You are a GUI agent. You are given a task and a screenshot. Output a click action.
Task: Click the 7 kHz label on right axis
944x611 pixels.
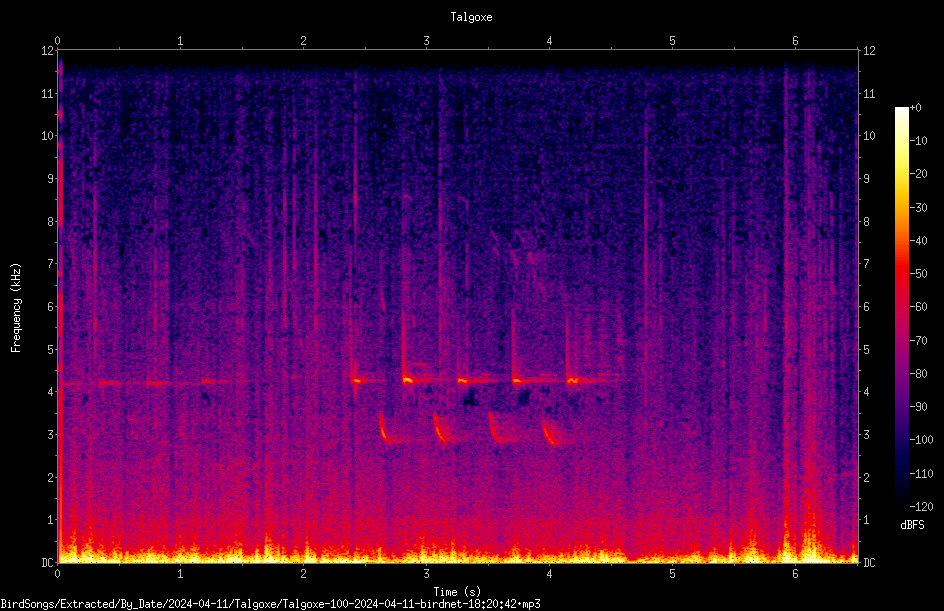pos(867,264)
